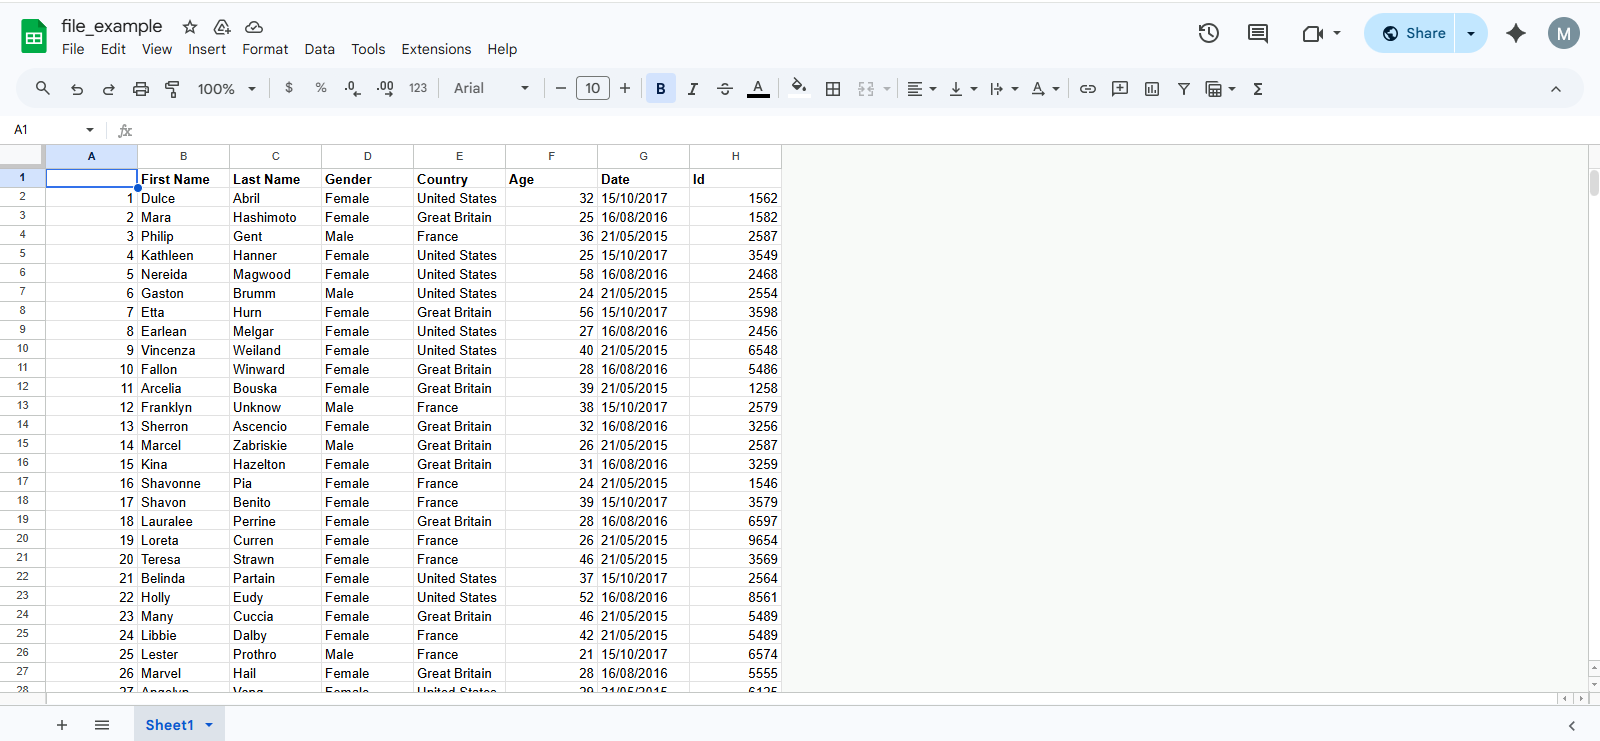
Task: Open the side panel arrow
Action: point(1572,726)
